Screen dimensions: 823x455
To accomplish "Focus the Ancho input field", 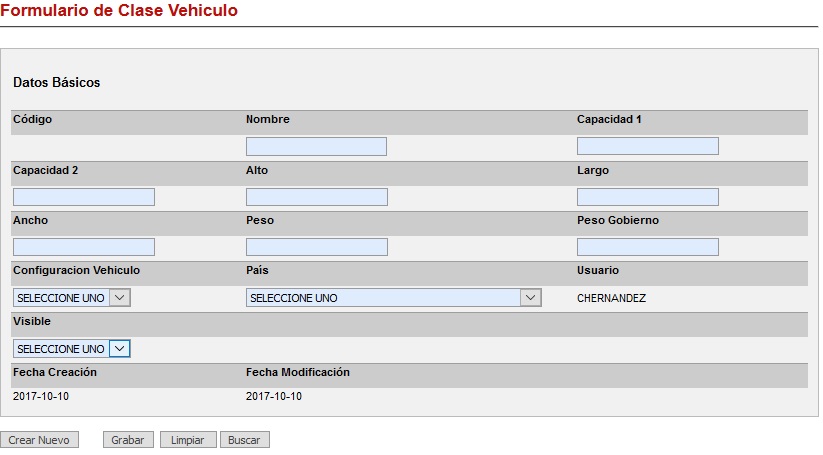I will coord(84,247).
